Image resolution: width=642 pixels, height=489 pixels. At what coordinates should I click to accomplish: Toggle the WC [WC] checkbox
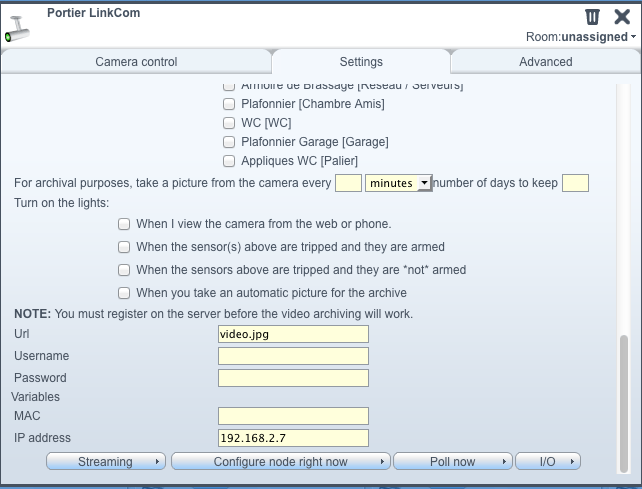point(229,123)
